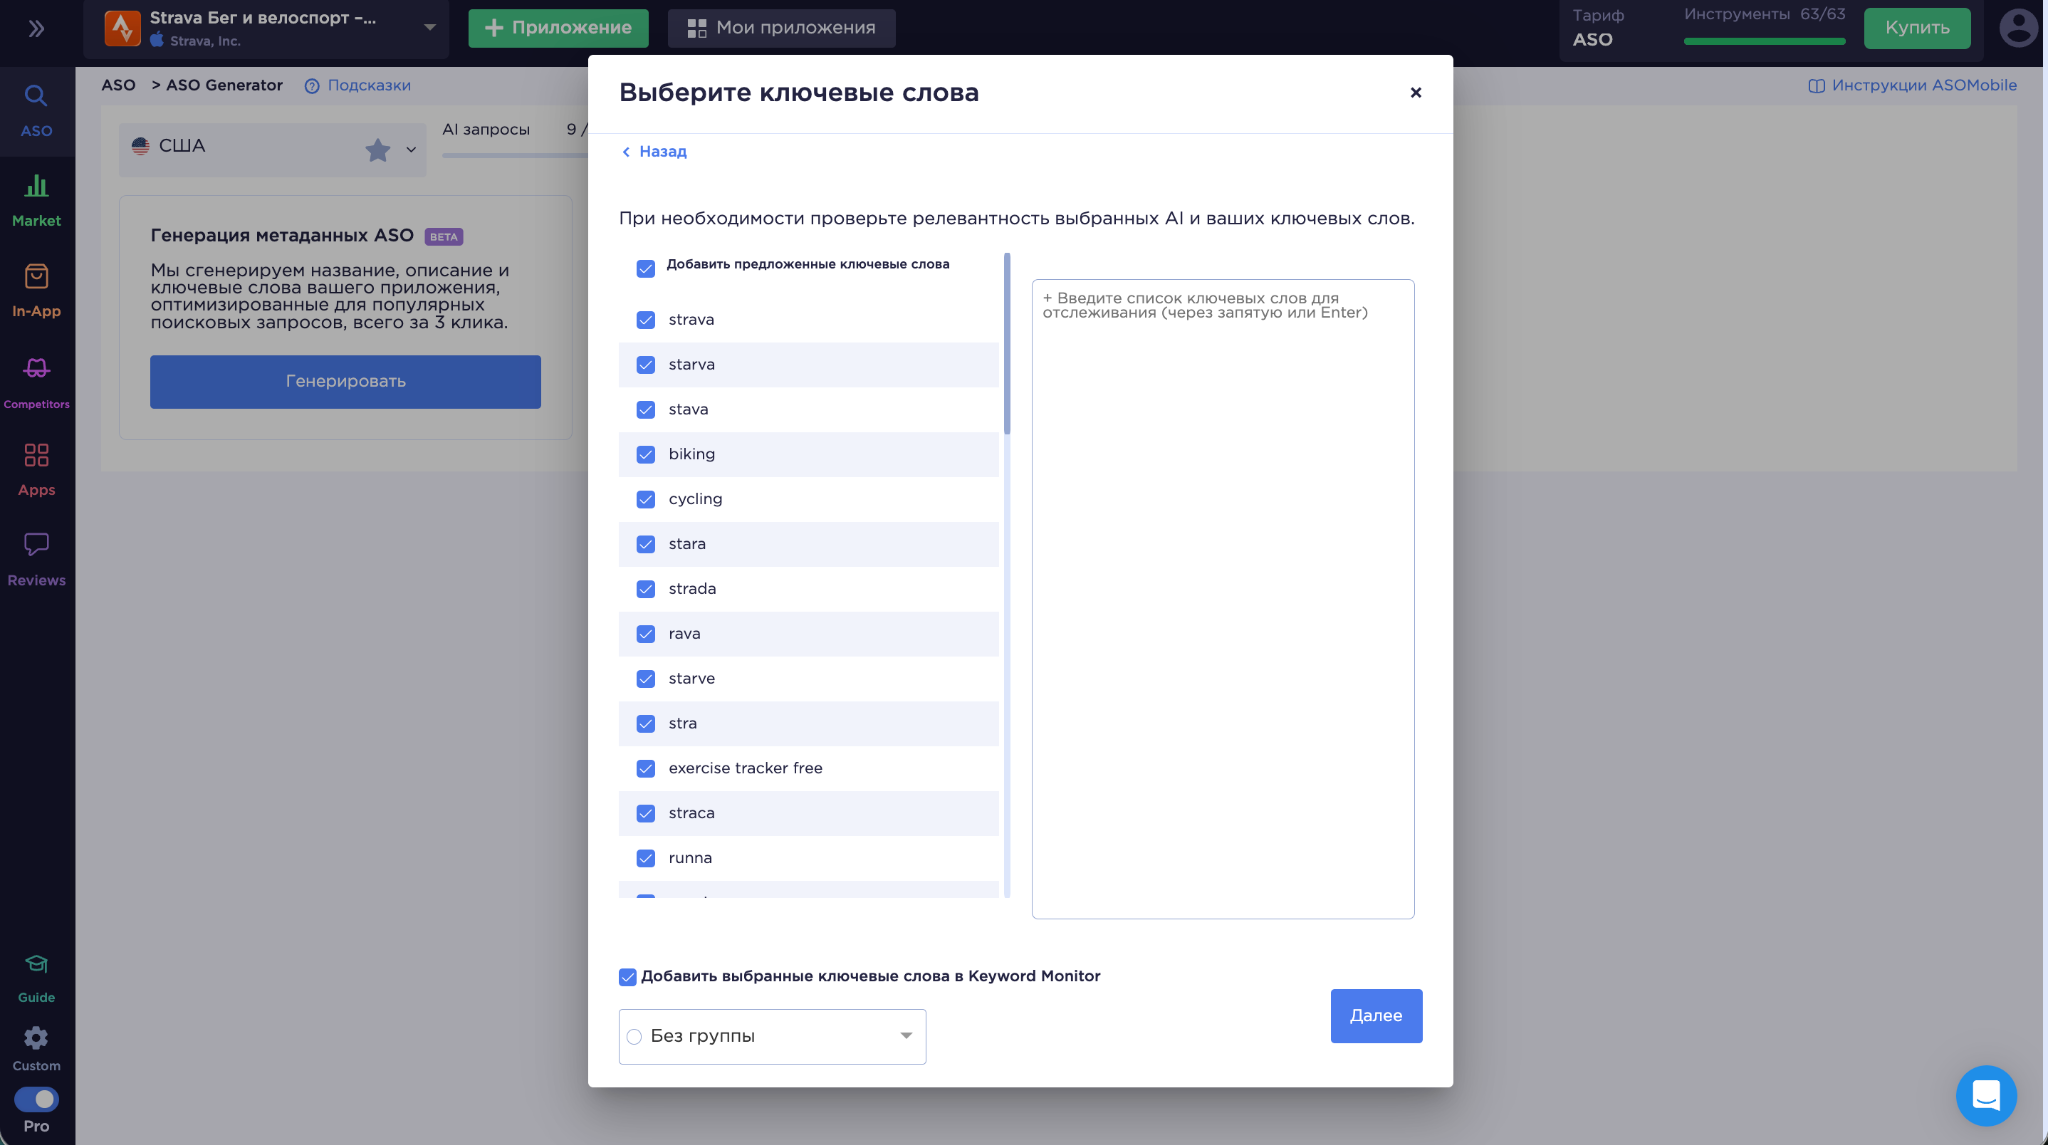The height and width of the screenshot is (1145, 2048).
Task: Click the keyword list input field
Action: (1223, 599)
